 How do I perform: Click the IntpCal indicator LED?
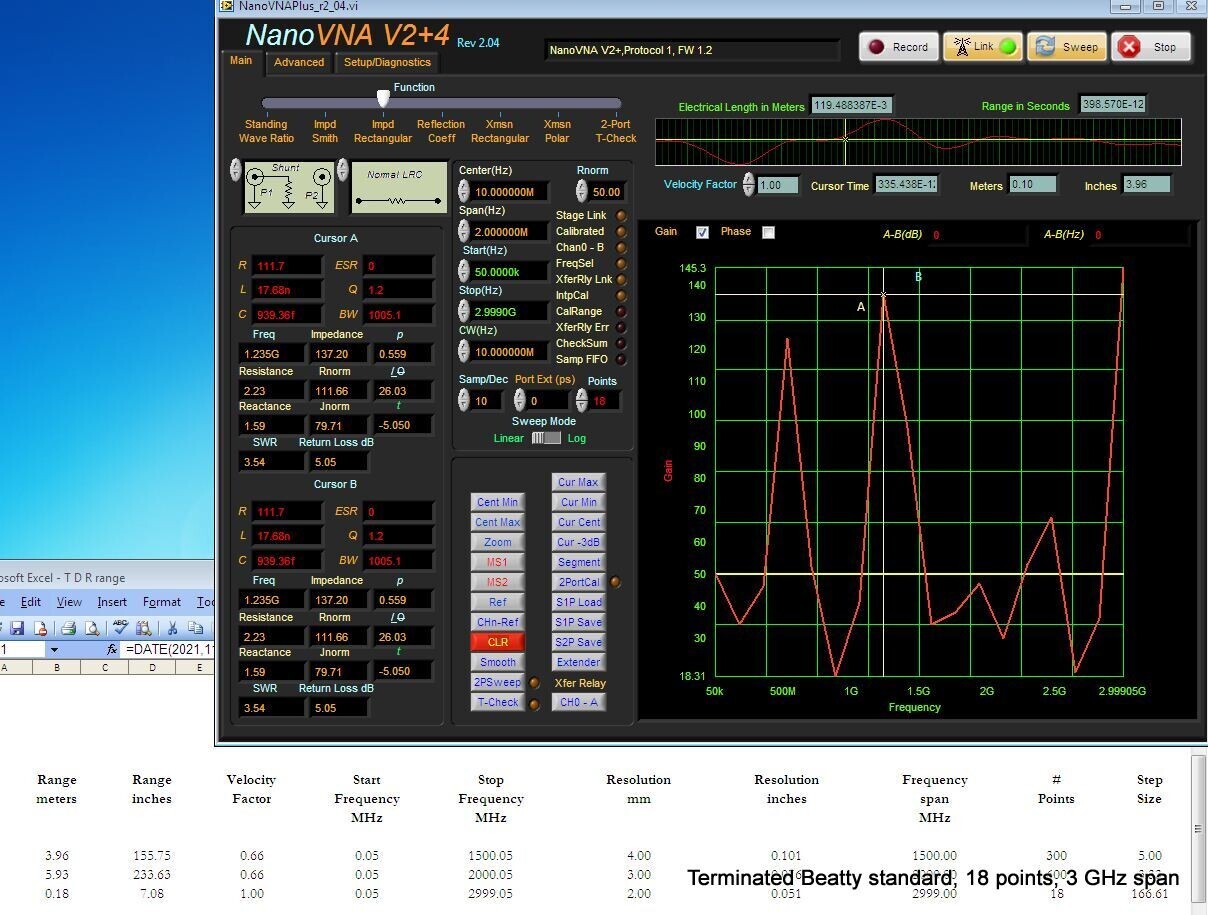(x=621, y=295)
